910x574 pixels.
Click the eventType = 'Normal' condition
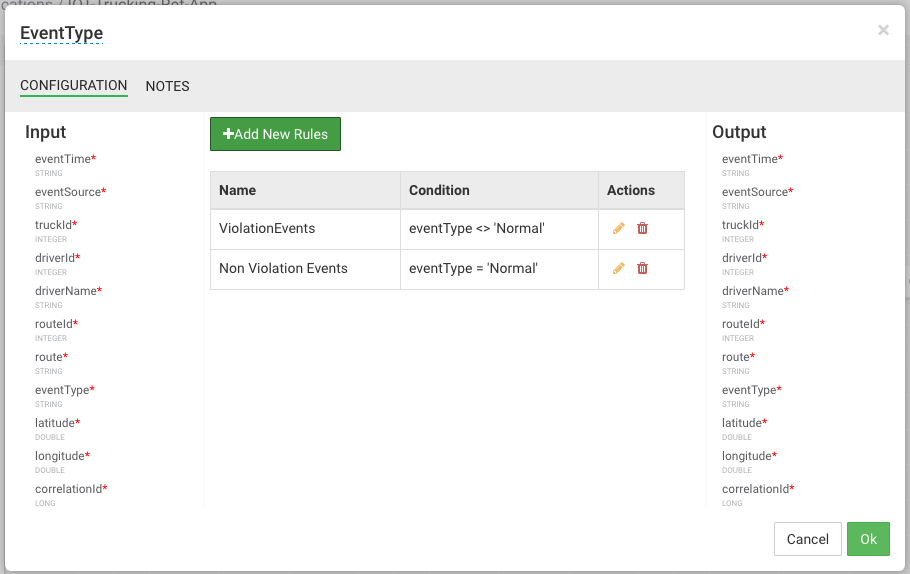click(473, 268)
